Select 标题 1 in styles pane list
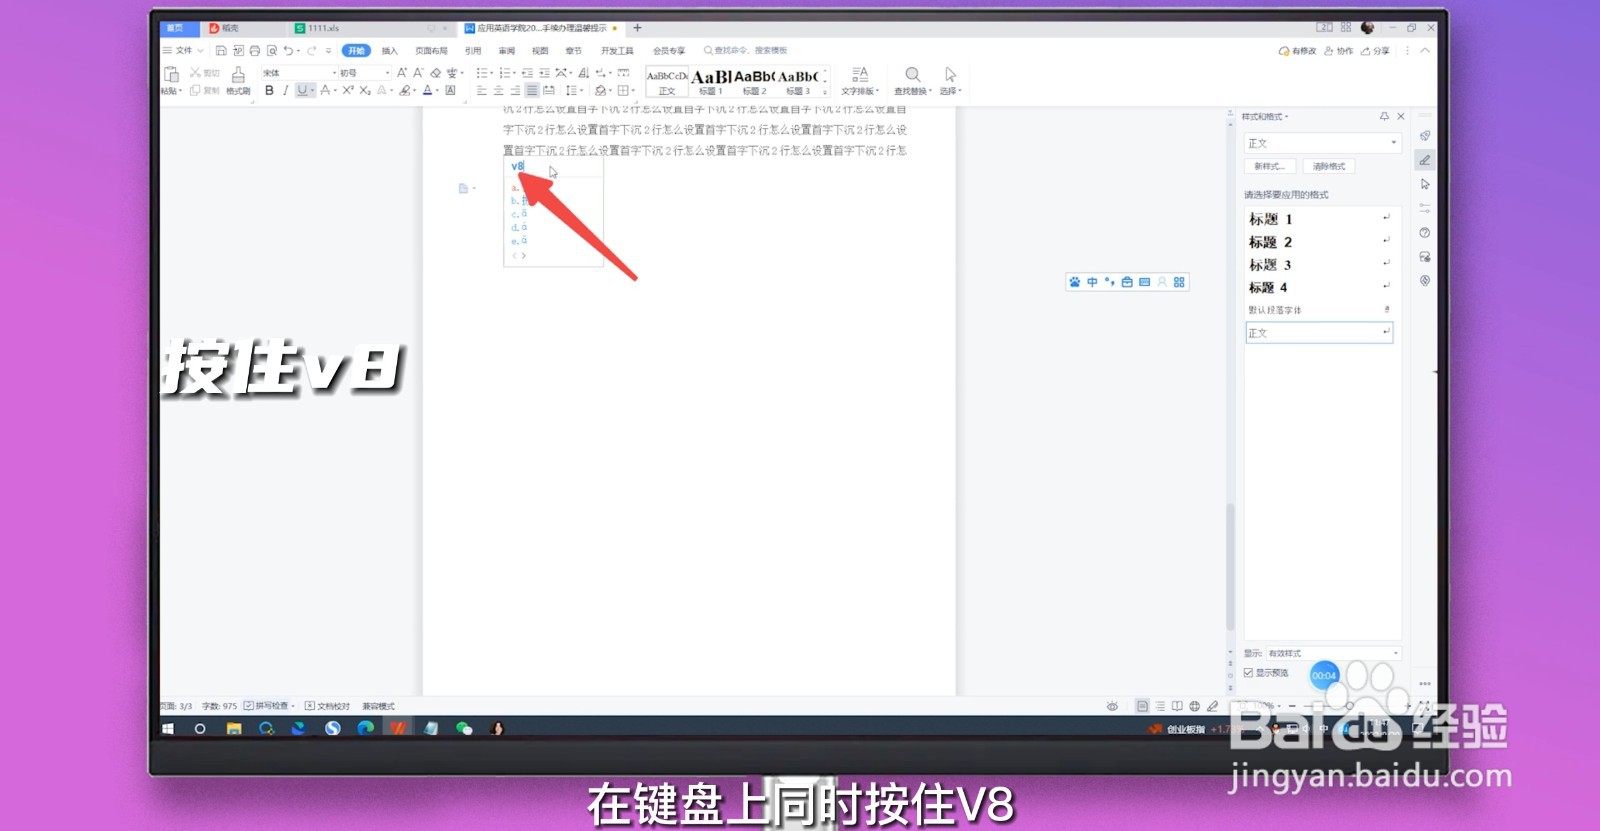Screen dimensions: 1600x831 tap(1319, 219)
